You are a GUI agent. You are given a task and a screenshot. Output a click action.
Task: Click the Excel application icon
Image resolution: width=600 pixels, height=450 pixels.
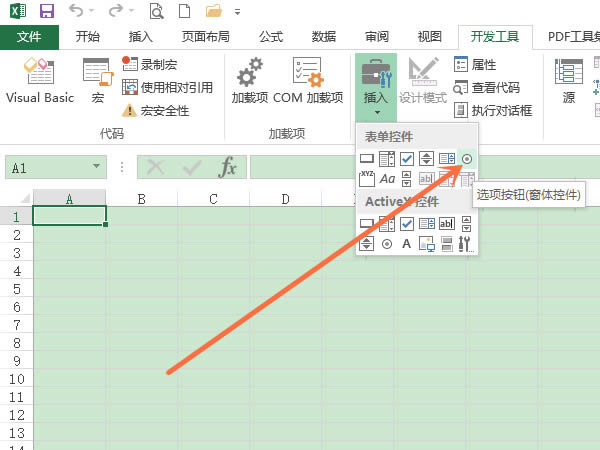click(x=18, y=11)
